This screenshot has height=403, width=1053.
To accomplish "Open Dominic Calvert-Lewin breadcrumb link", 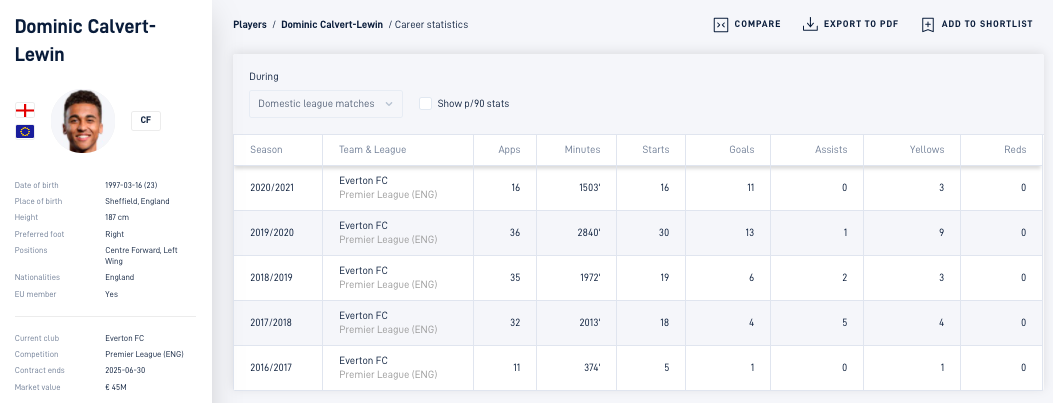I will tap(332, 25).
